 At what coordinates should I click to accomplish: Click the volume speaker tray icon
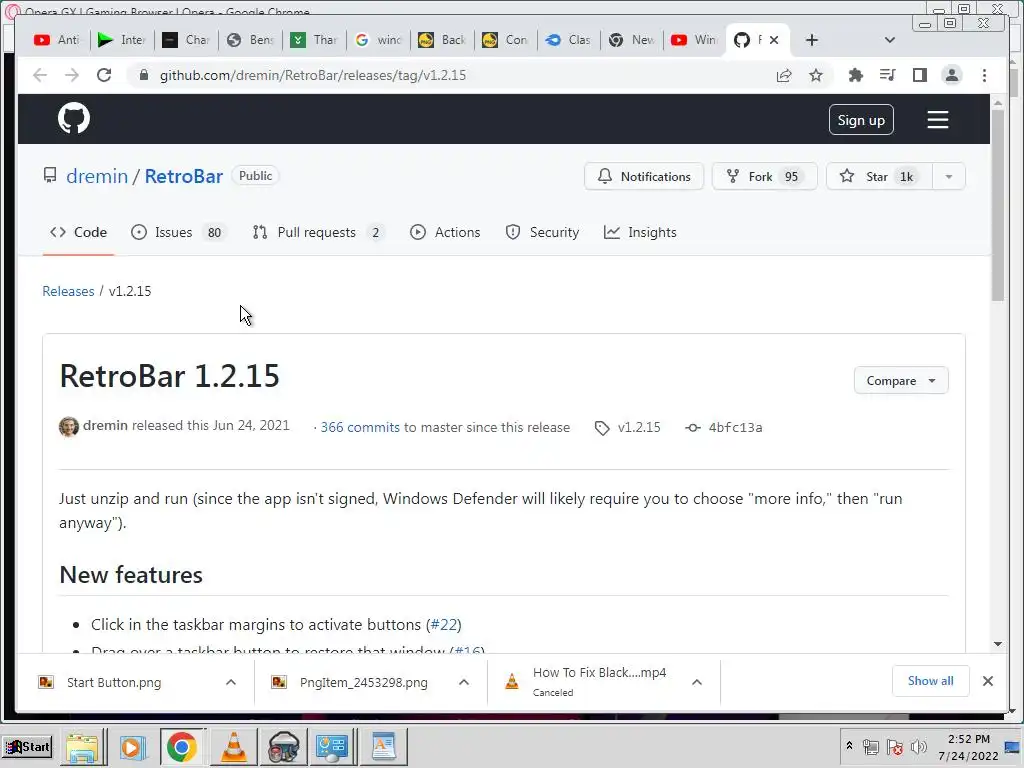point(918,746)
